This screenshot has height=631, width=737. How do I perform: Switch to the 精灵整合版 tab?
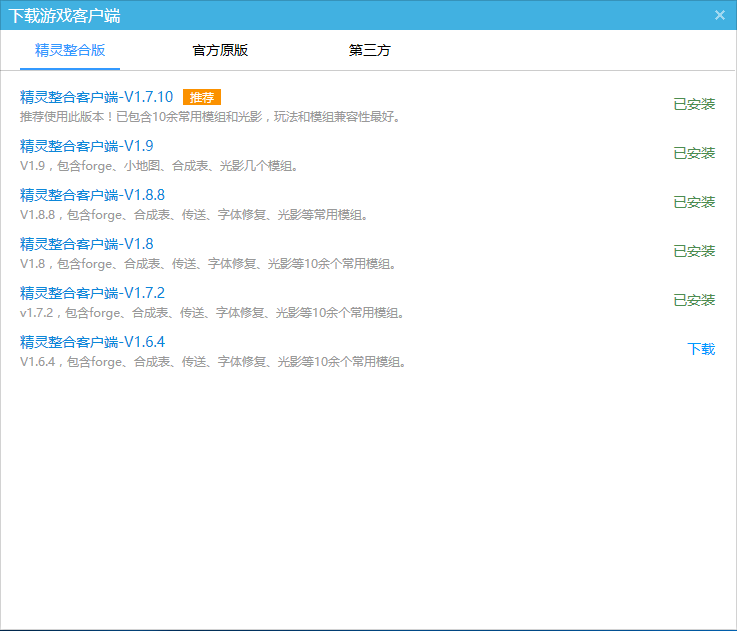point(70,50)
